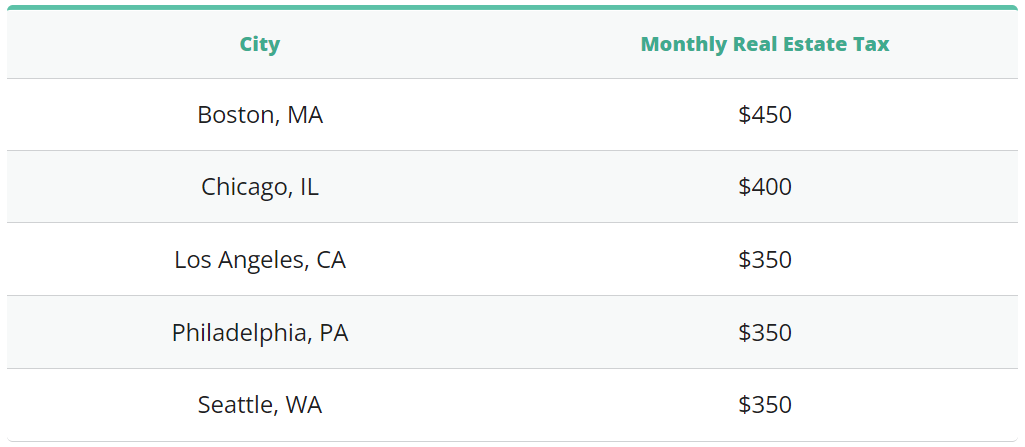Viewport: 1025px width, 447px height.
Task: Click the "IL" state abbreviation
Action: pyautogui.click(x=309, y=187)
